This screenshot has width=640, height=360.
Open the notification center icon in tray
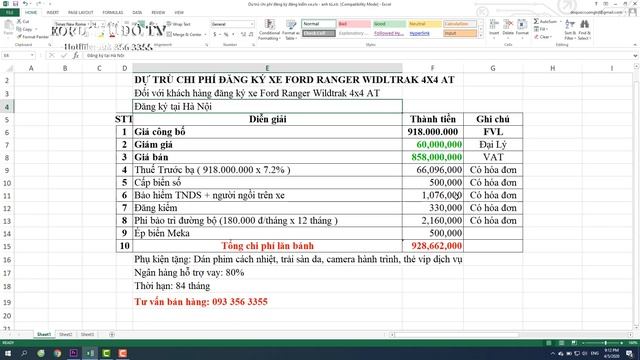(629, 353)
